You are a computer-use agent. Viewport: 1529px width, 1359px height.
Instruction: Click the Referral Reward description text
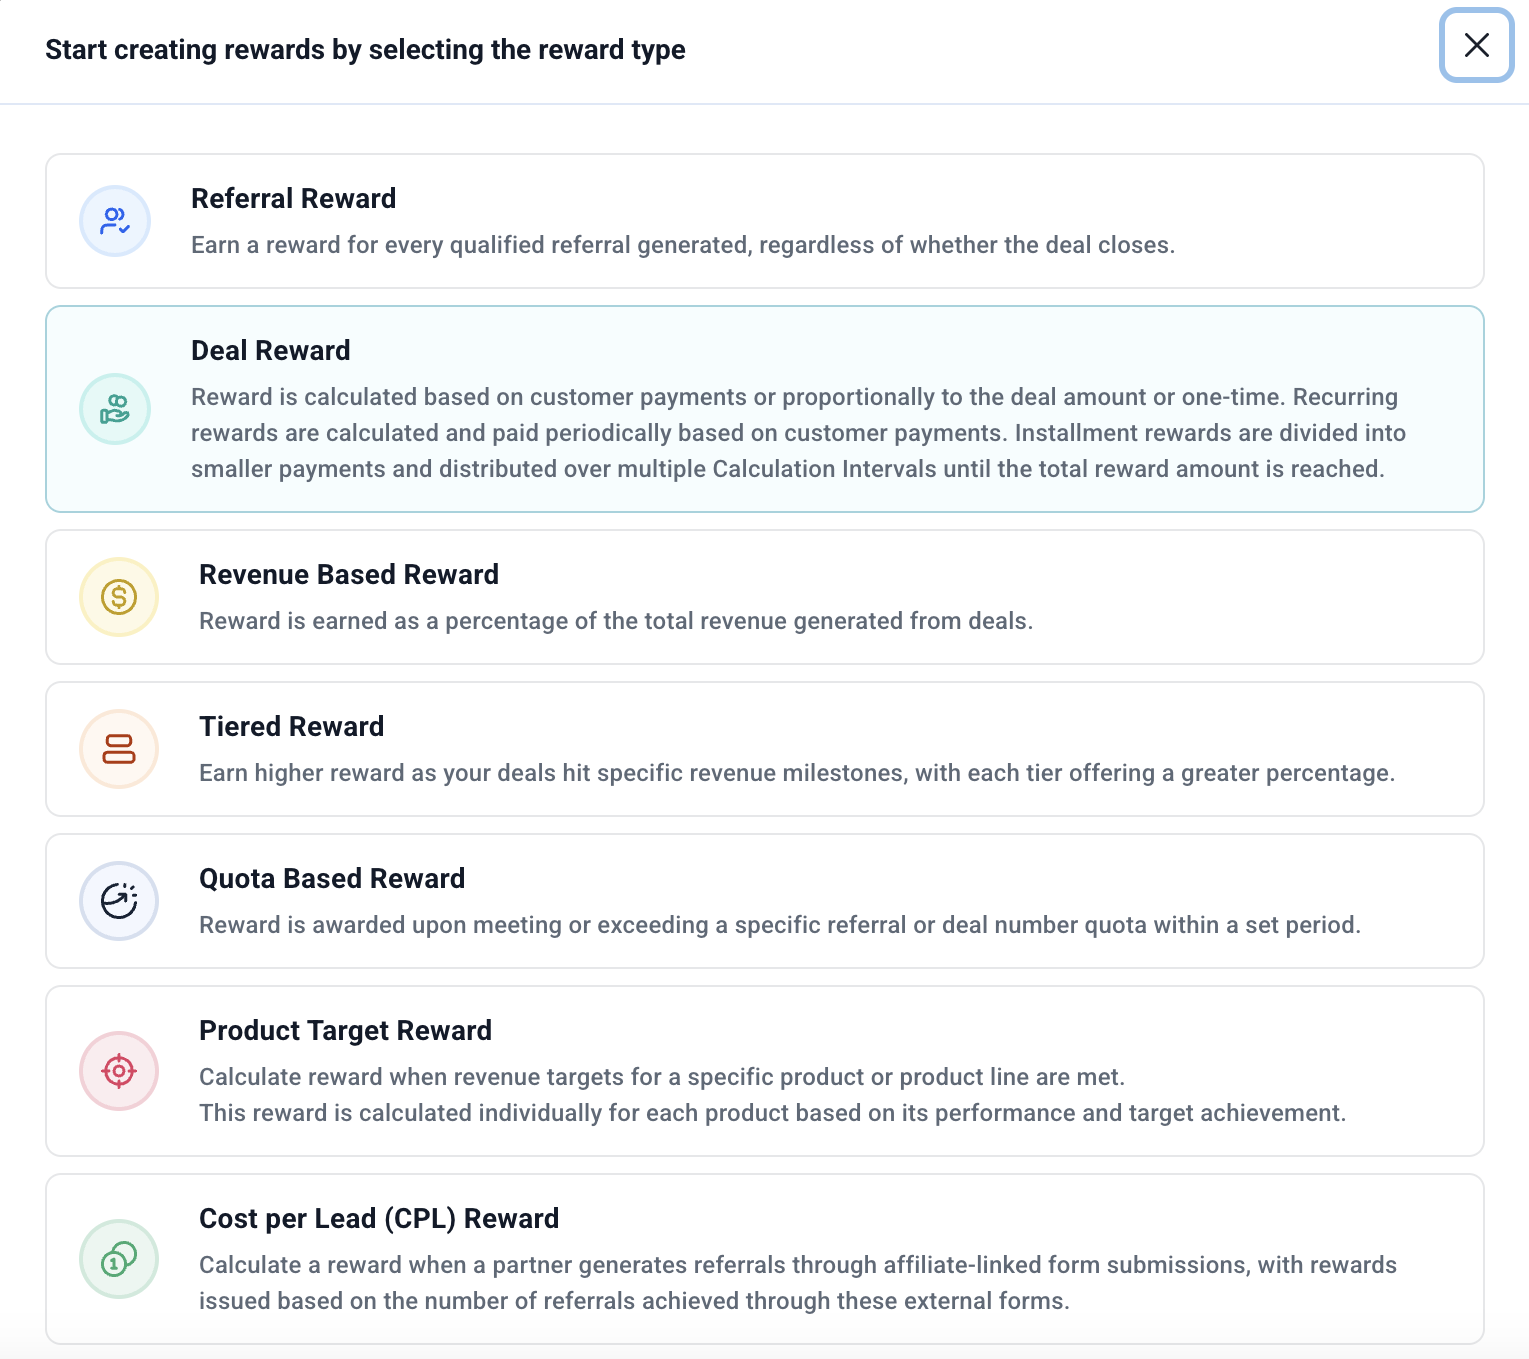[682, 245]
